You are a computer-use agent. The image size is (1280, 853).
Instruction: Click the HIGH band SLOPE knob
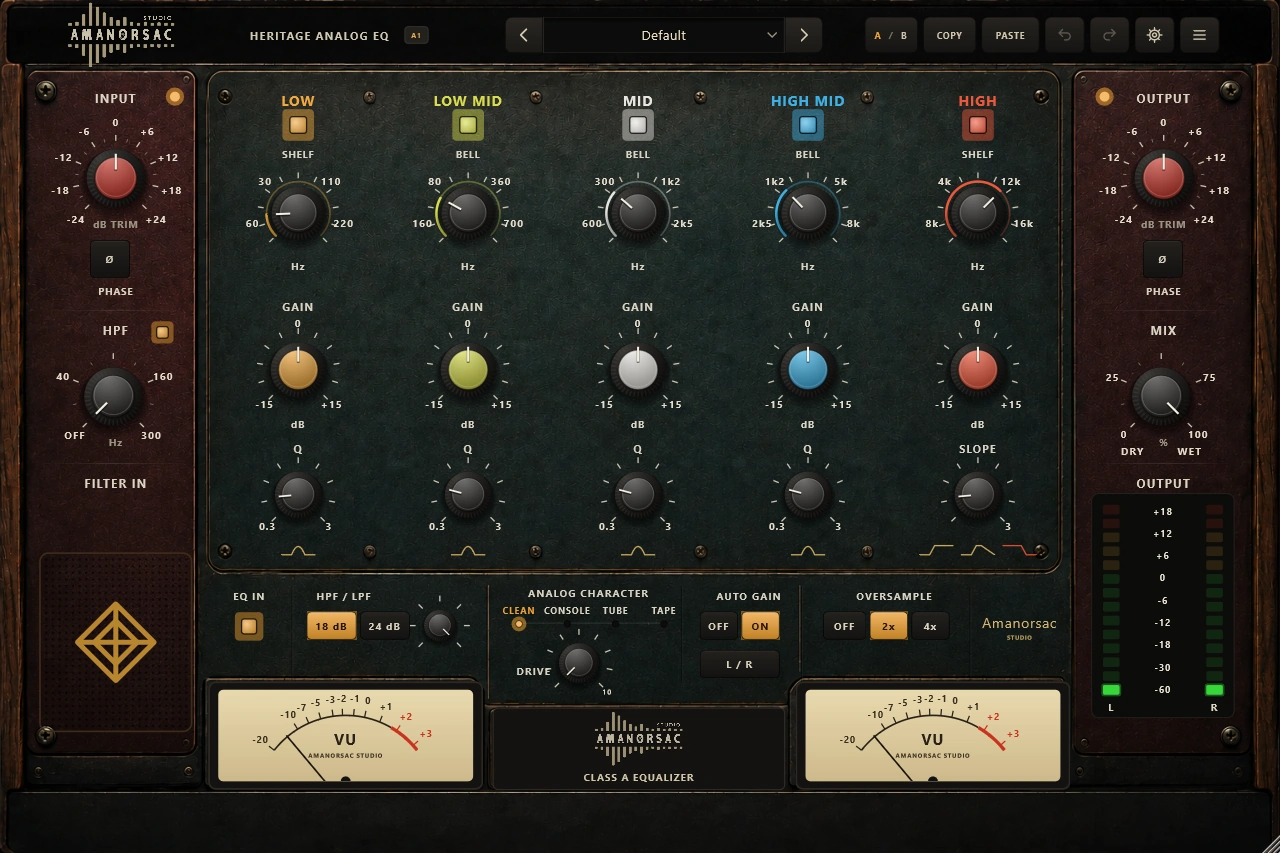pos(978,493)
